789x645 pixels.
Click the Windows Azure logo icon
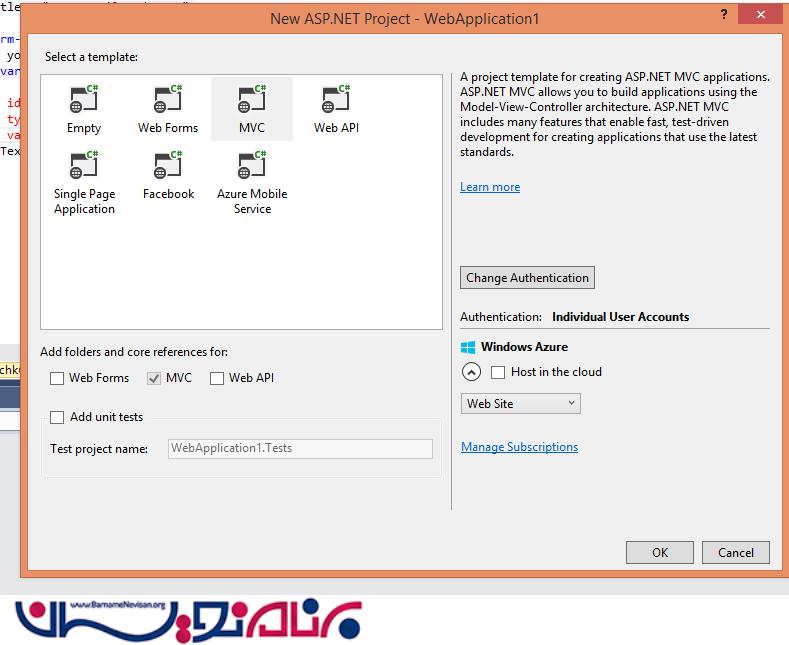[468, 347]
